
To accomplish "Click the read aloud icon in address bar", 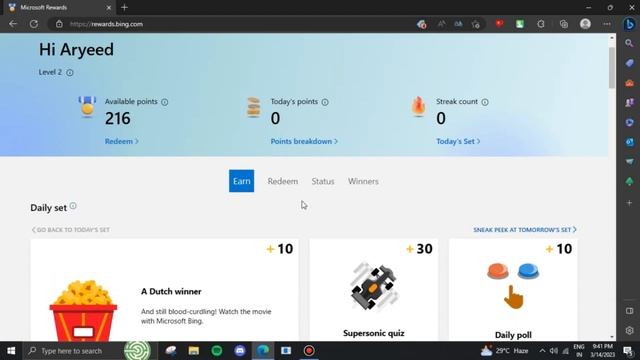I will 441,24.
